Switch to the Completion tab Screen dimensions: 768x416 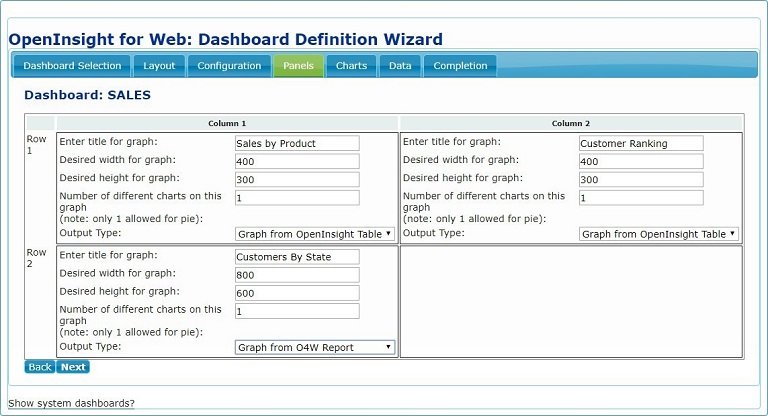[460, 66]
